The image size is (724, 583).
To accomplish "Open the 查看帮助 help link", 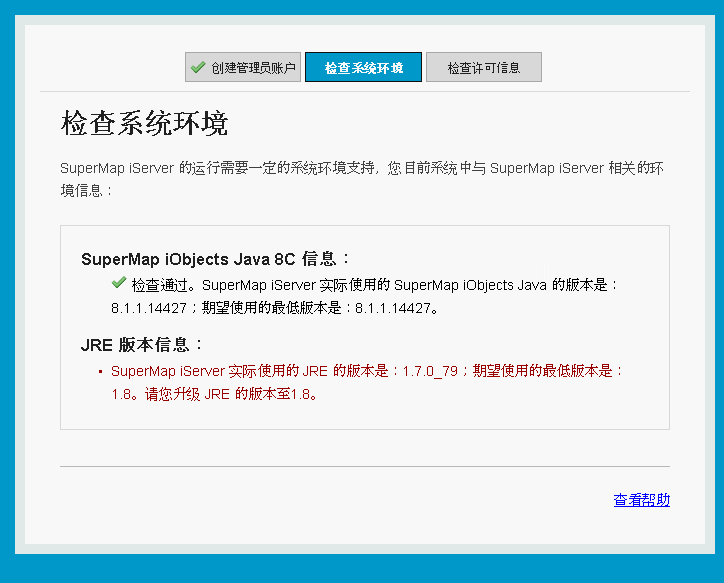I will click(641, 500).
